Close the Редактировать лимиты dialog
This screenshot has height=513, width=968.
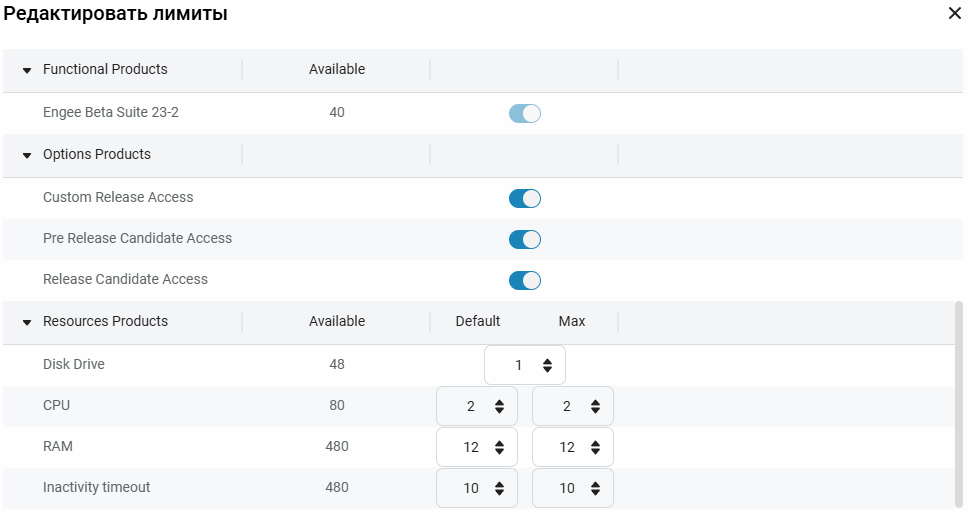tap(954, 13)
